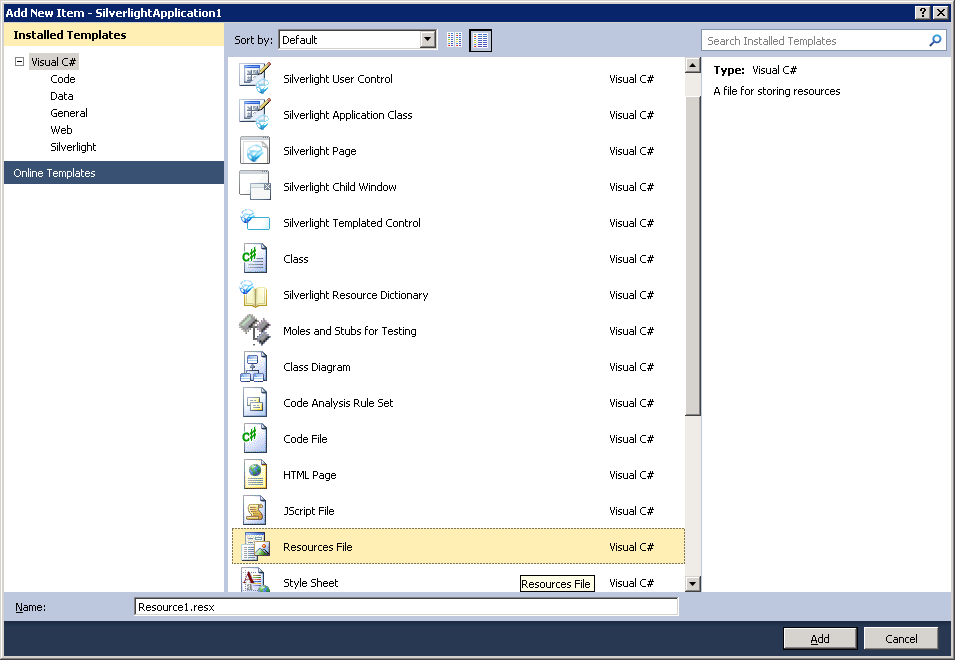Click the Code Analysis Rule Set icon
This screenshot has height=660, width=955.
coord(255,402)
